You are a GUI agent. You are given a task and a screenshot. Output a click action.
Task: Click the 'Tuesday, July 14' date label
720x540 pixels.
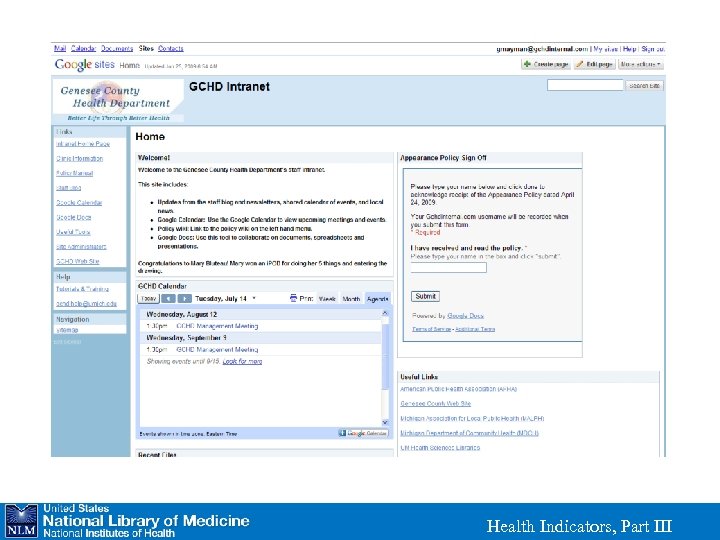pyautogui.click(x=221, y=299)
